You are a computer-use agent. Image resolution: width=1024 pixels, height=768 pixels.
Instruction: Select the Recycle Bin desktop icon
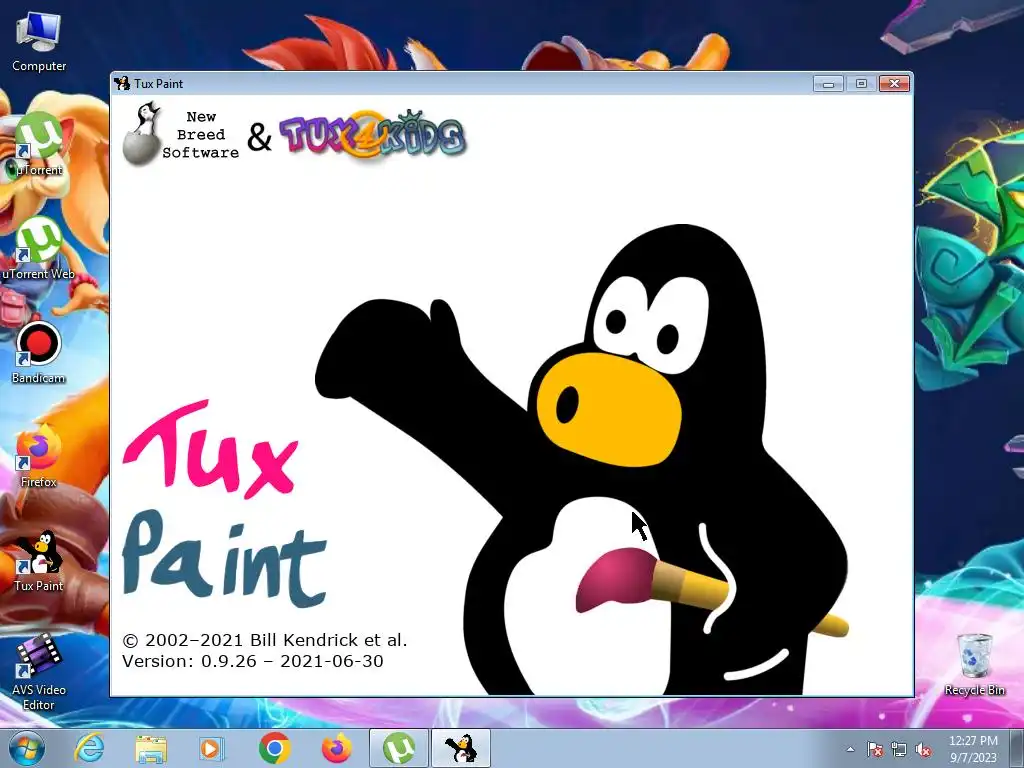(974, 665)
